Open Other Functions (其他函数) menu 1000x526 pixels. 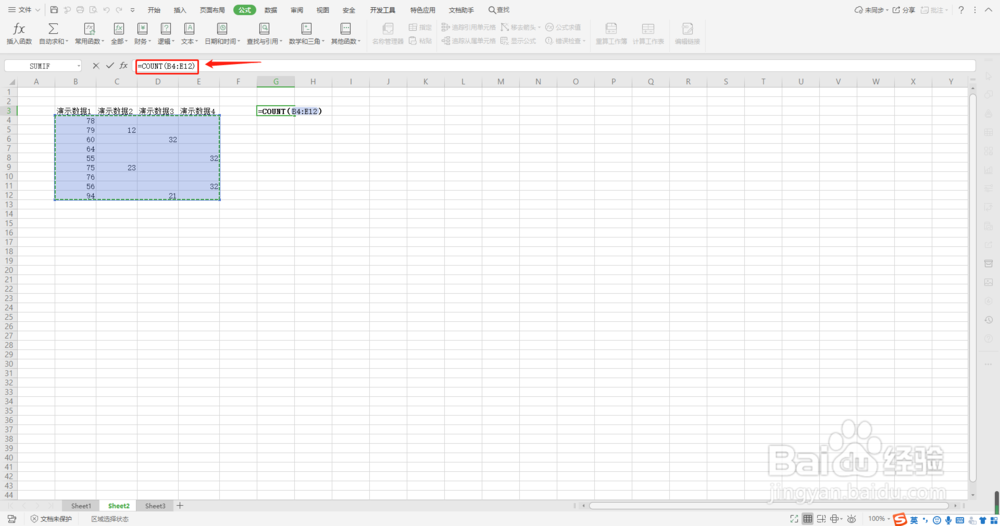point(346,33)
